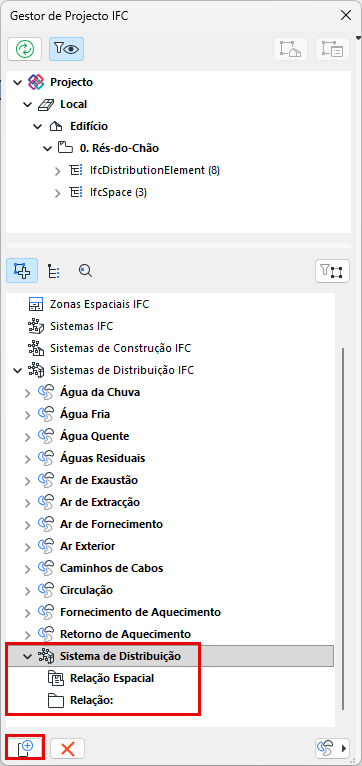Click the IfcDistributionElement list icon
This screenshot has width=362, height=766.
point(76,170)
